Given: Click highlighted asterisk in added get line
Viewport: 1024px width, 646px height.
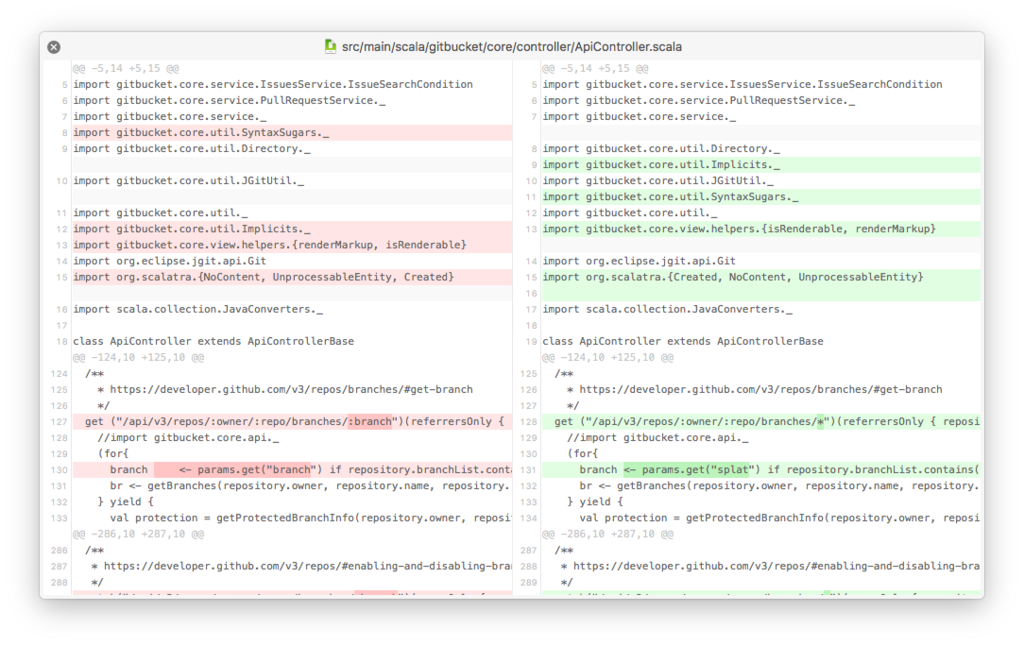Looking at the screenshot, I should pos(820,421).
